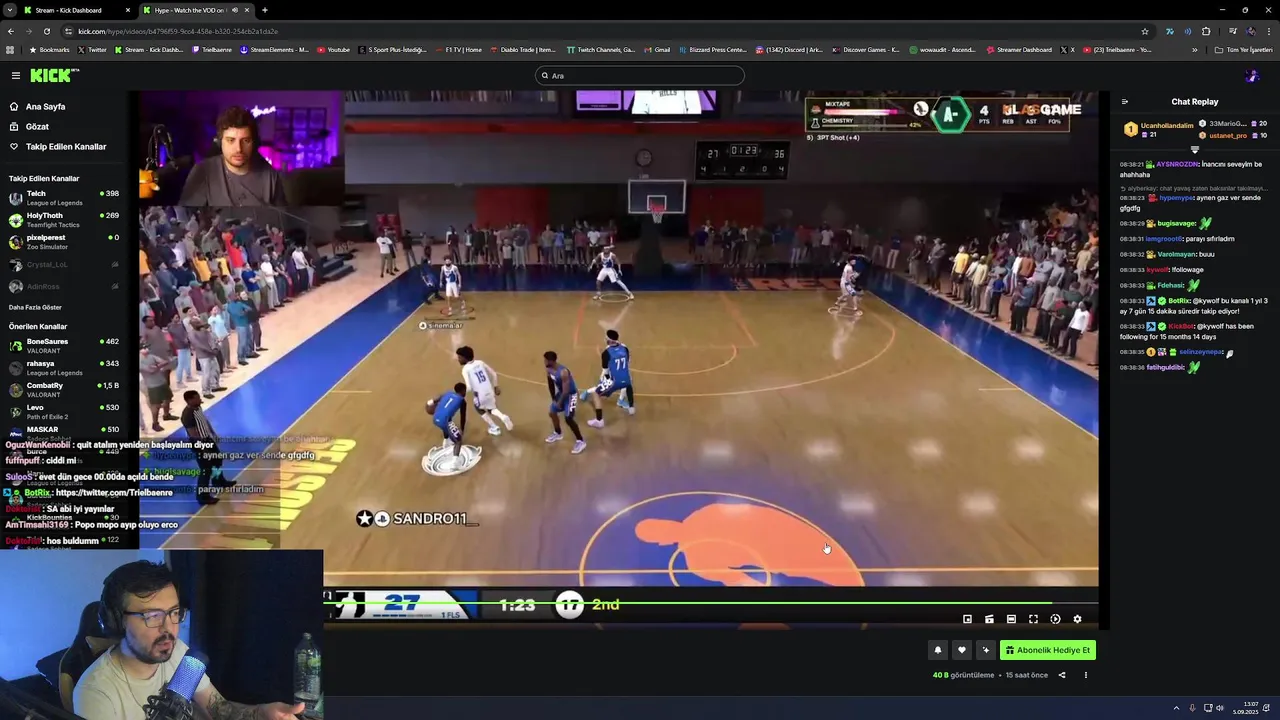Open the user avatar menu in Kick header
Screen dimensions: 1280x720
(1251, 75)
